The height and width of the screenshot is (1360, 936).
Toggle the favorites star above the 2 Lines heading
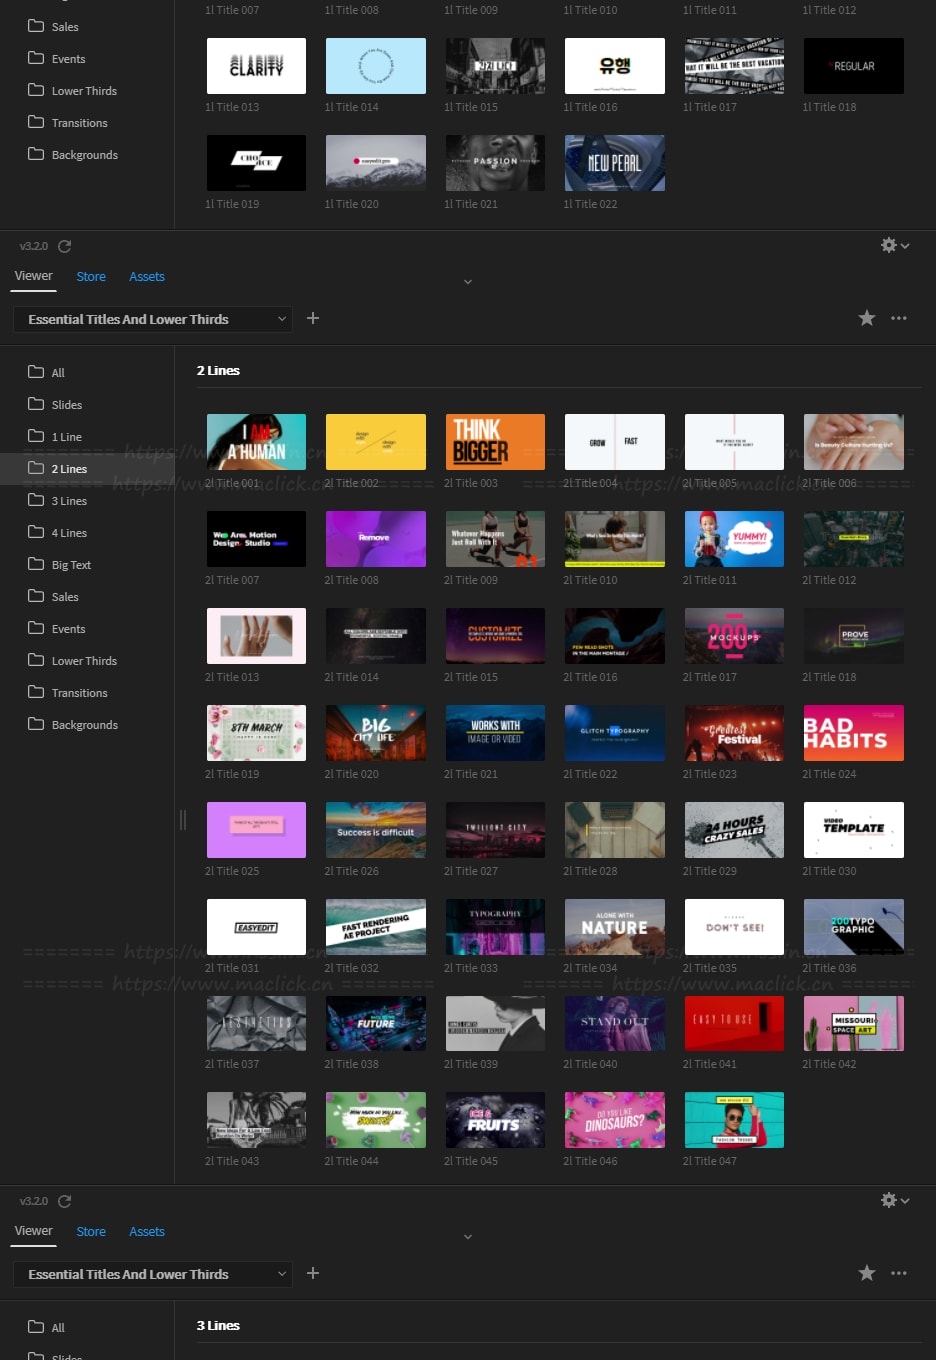(x=867, y=318)
